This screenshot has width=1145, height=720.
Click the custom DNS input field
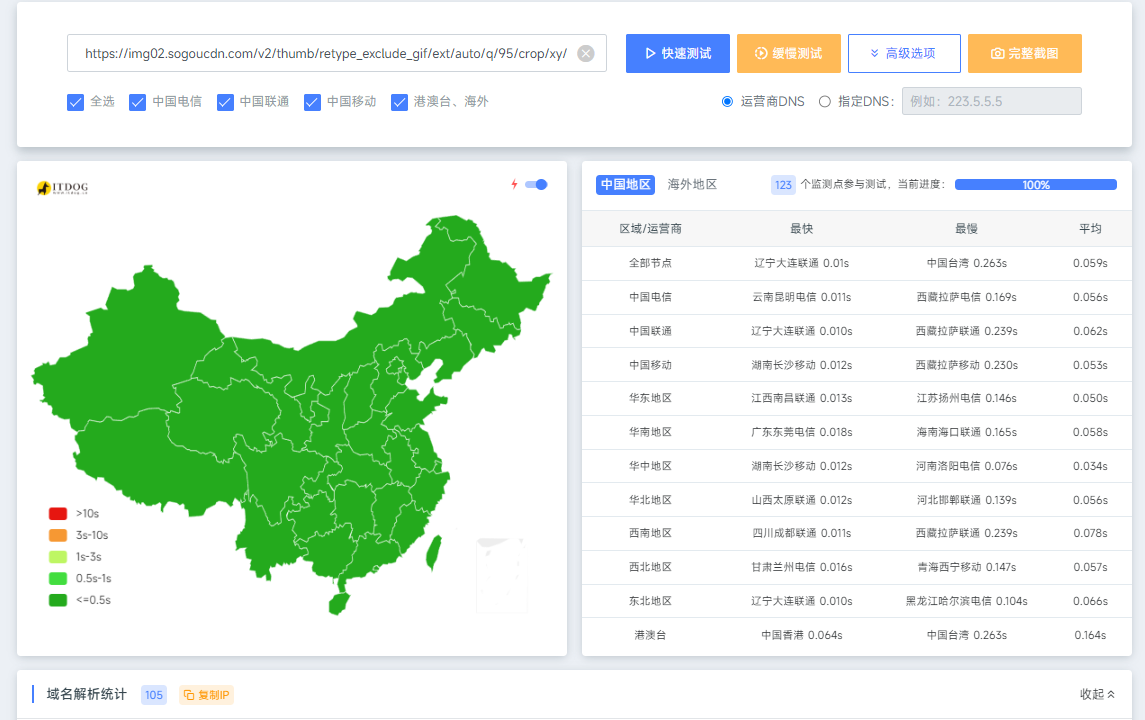(x=991, y=102)
